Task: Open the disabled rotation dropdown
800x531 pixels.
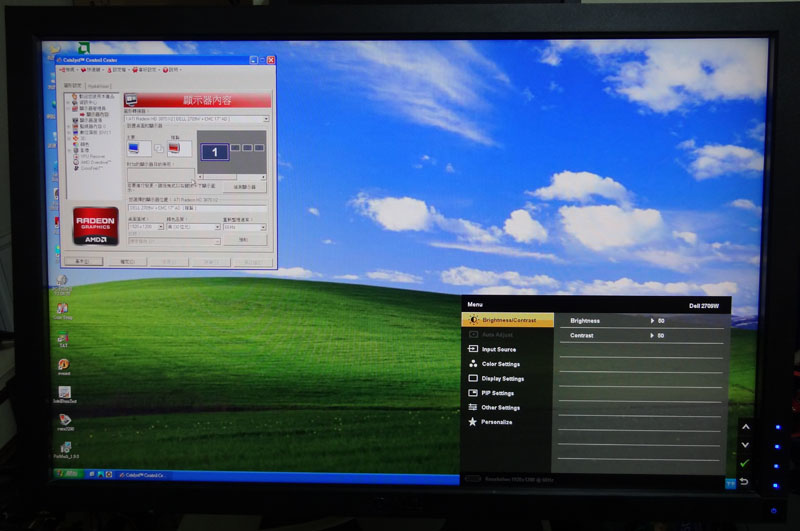Action: [174, 241]
